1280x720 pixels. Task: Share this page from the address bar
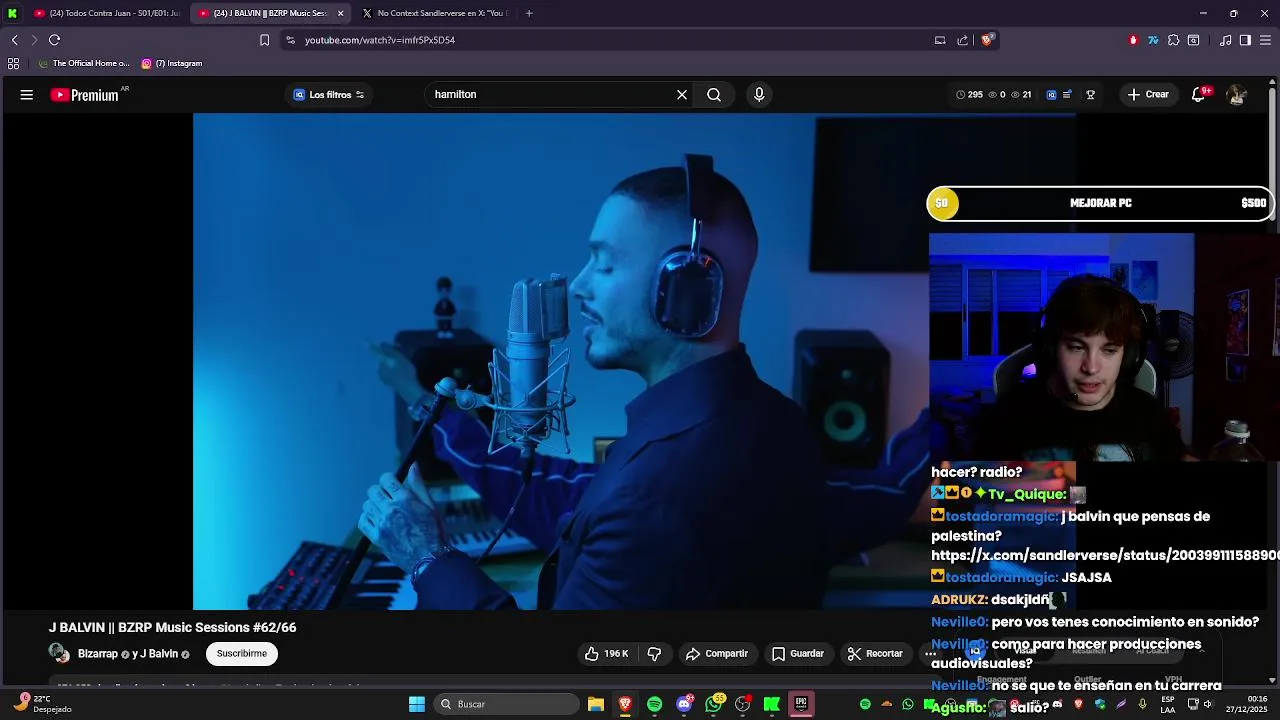coord(963,40)
